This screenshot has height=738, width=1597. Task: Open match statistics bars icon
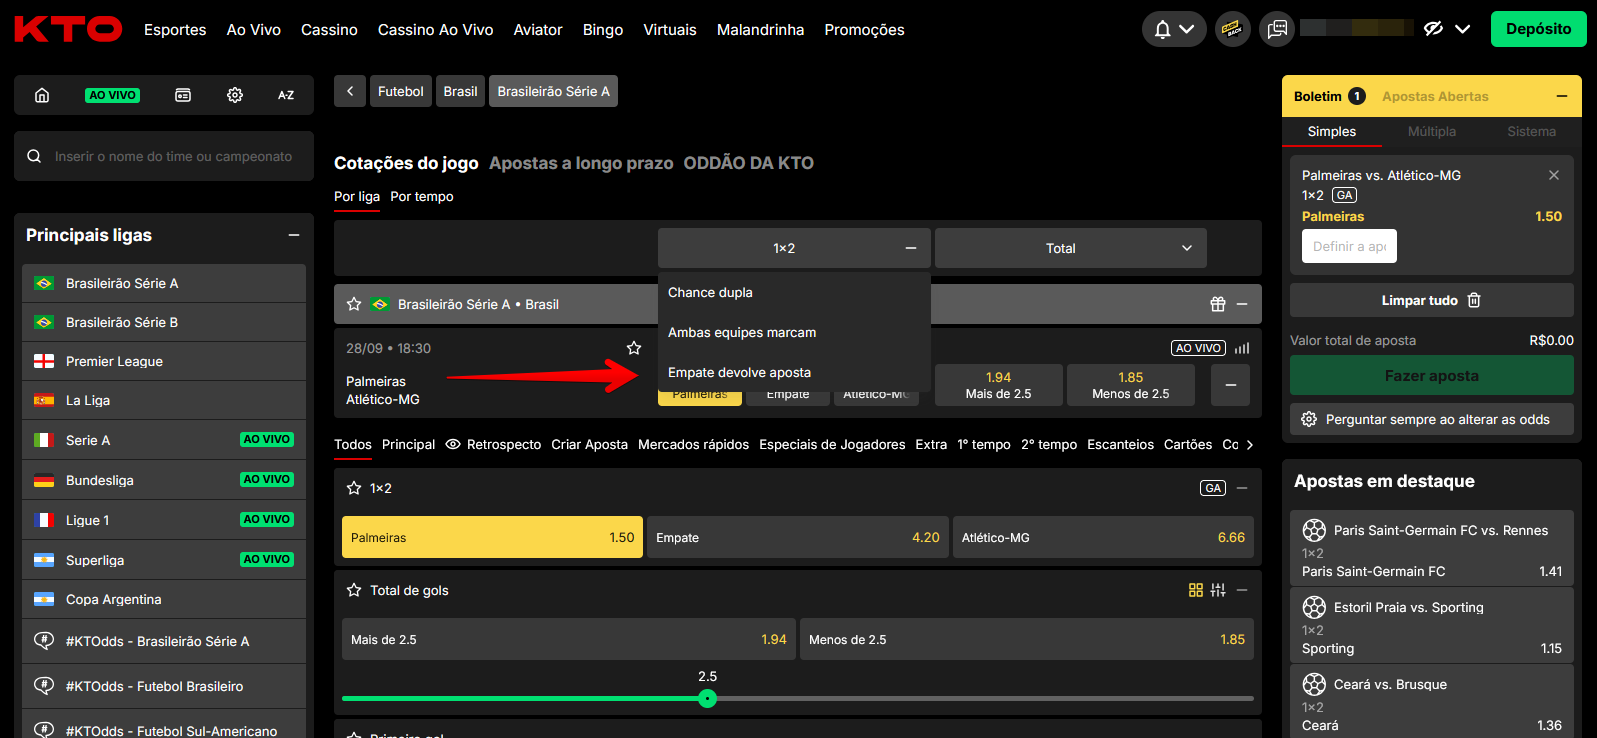(1242, 348)
